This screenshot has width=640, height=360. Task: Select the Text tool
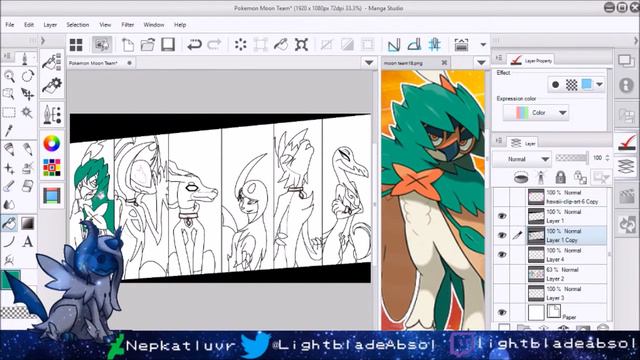(27, 242)
